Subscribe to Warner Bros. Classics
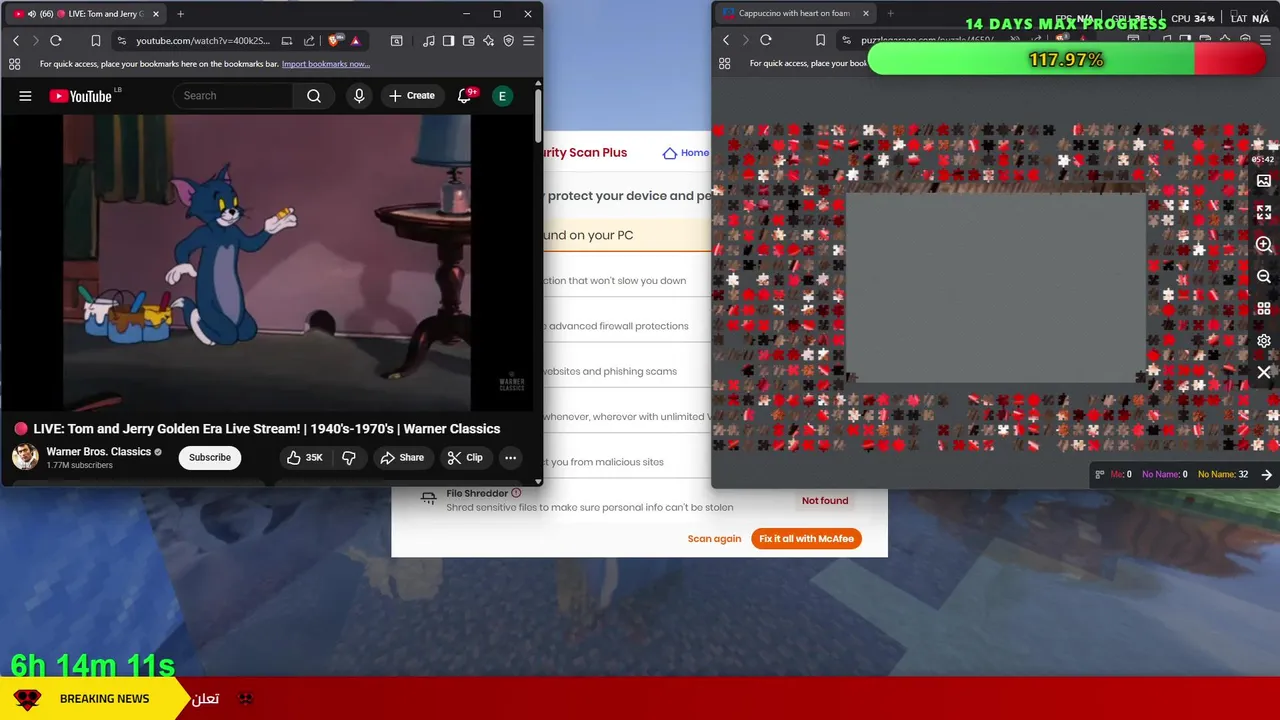The height and width of the screenshot is (720, 1280). click(210, 458)
